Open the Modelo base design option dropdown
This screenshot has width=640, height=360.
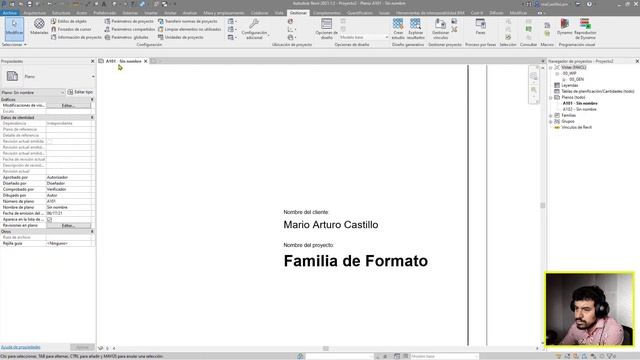point(364,37)
